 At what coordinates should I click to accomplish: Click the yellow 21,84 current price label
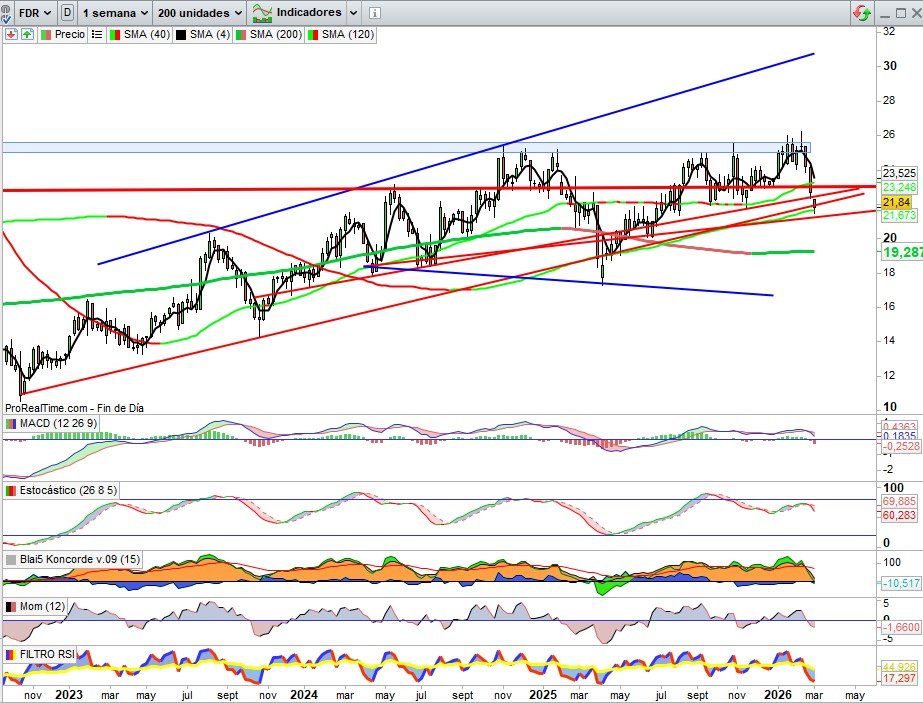click(x=897, y=203)
